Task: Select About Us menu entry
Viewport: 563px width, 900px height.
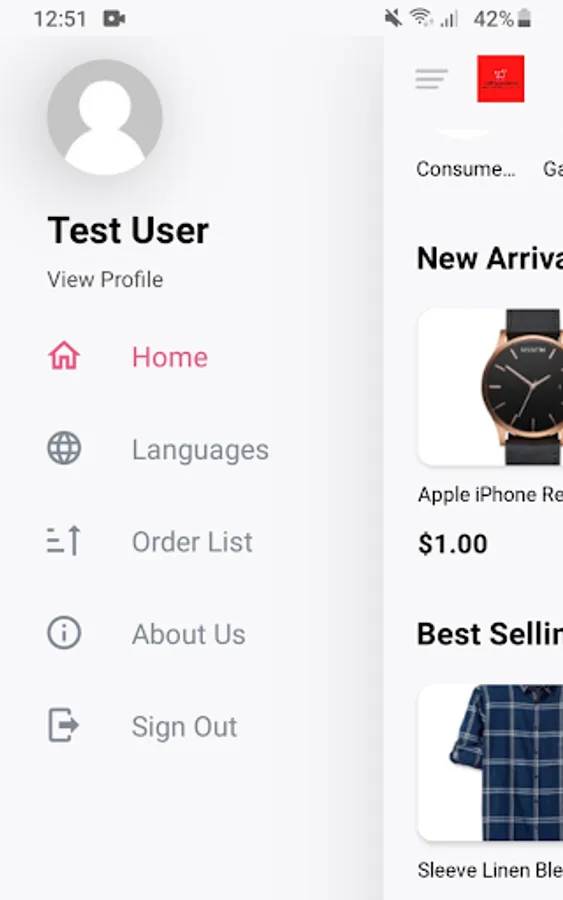Action: coord(189,634)
